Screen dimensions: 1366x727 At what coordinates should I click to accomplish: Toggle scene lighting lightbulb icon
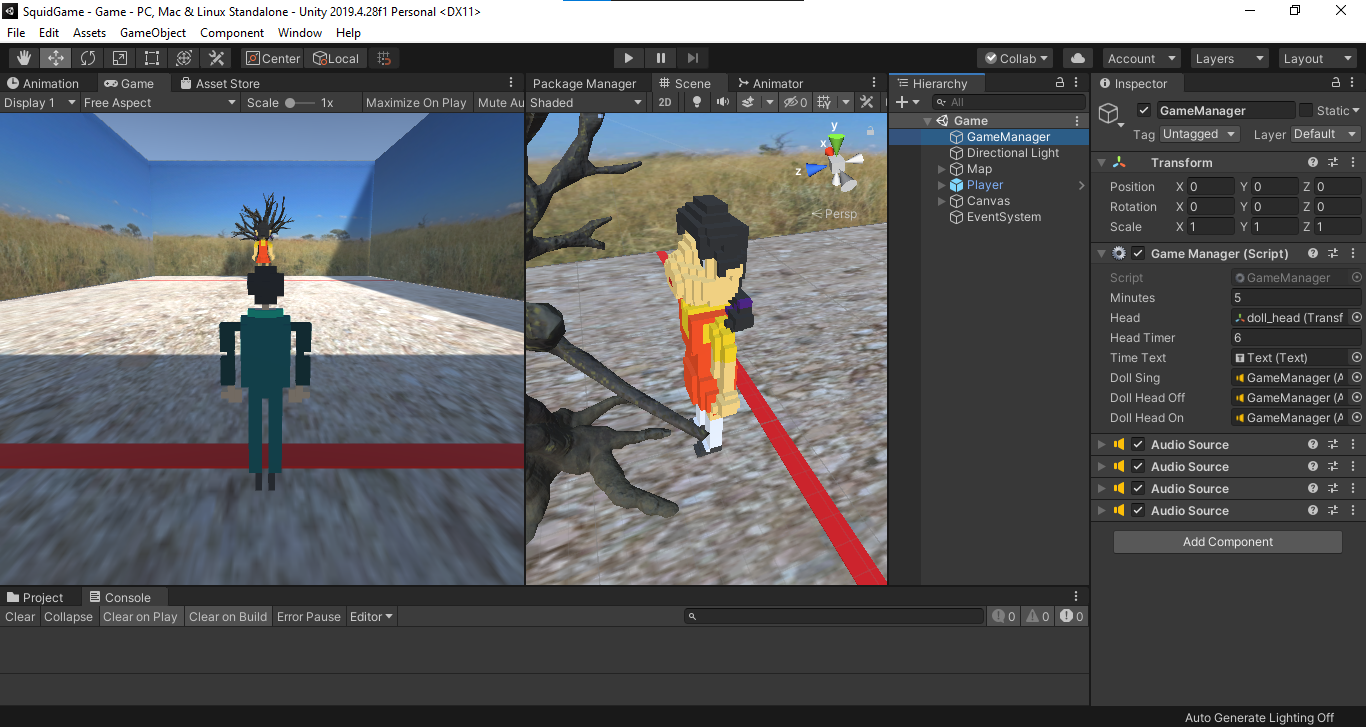pos(697,102)
